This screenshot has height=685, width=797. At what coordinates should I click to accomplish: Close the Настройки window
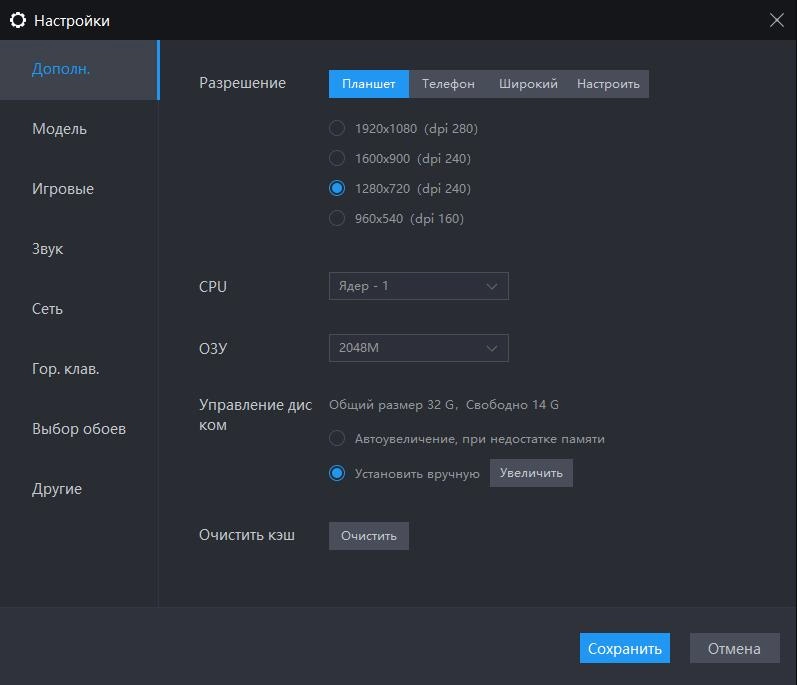point(776,20)
